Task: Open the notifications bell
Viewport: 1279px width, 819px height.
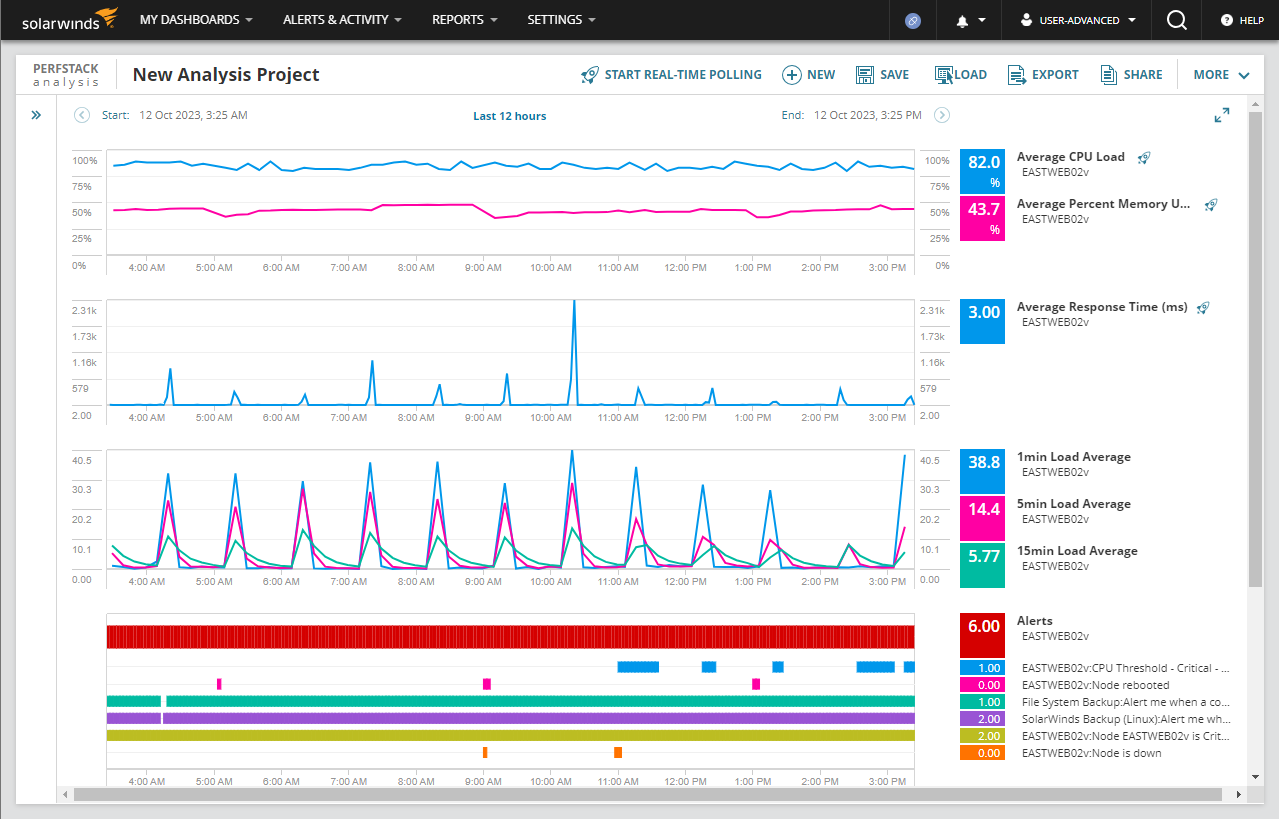Action: (962, 20)
